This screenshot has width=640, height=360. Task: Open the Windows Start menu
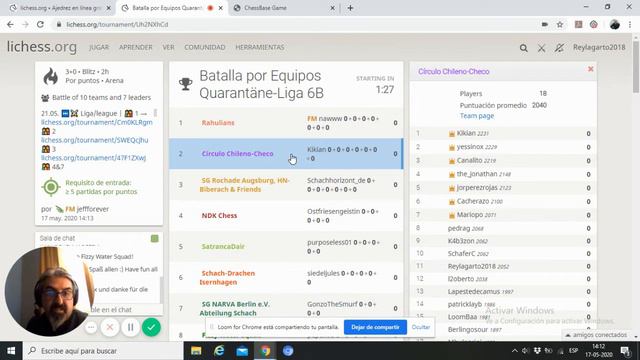pos(11,351)
